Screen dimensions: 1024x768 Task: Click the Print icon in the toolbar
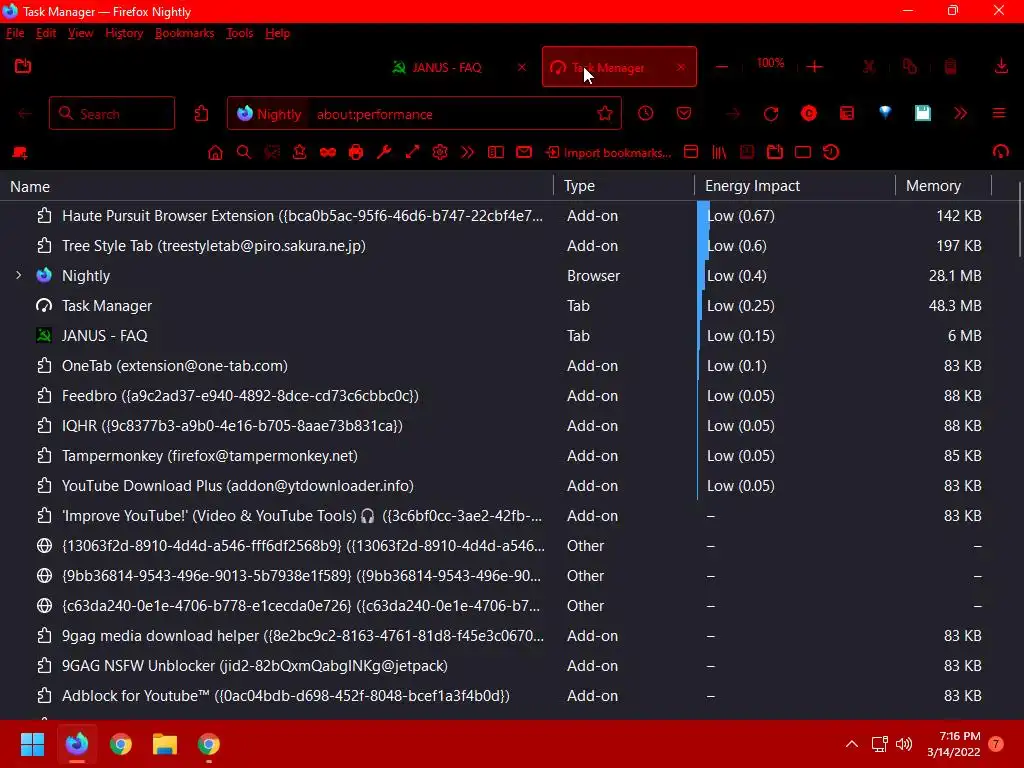click(356, 153)
